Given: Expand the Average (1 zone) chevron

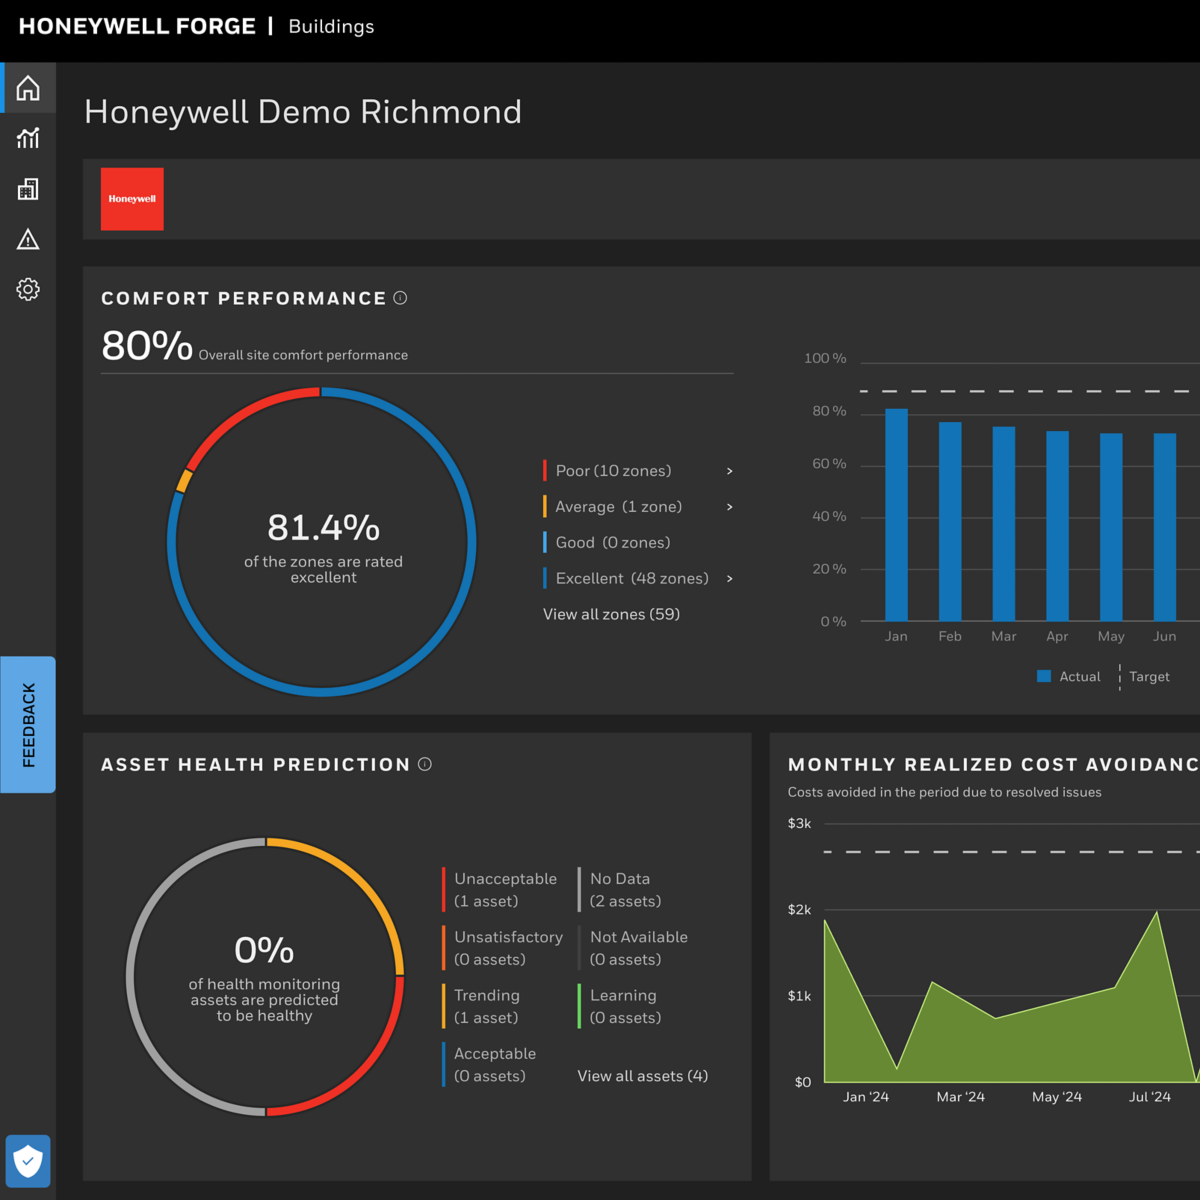Looking at the screenshot, I should (x=730, y=507).
